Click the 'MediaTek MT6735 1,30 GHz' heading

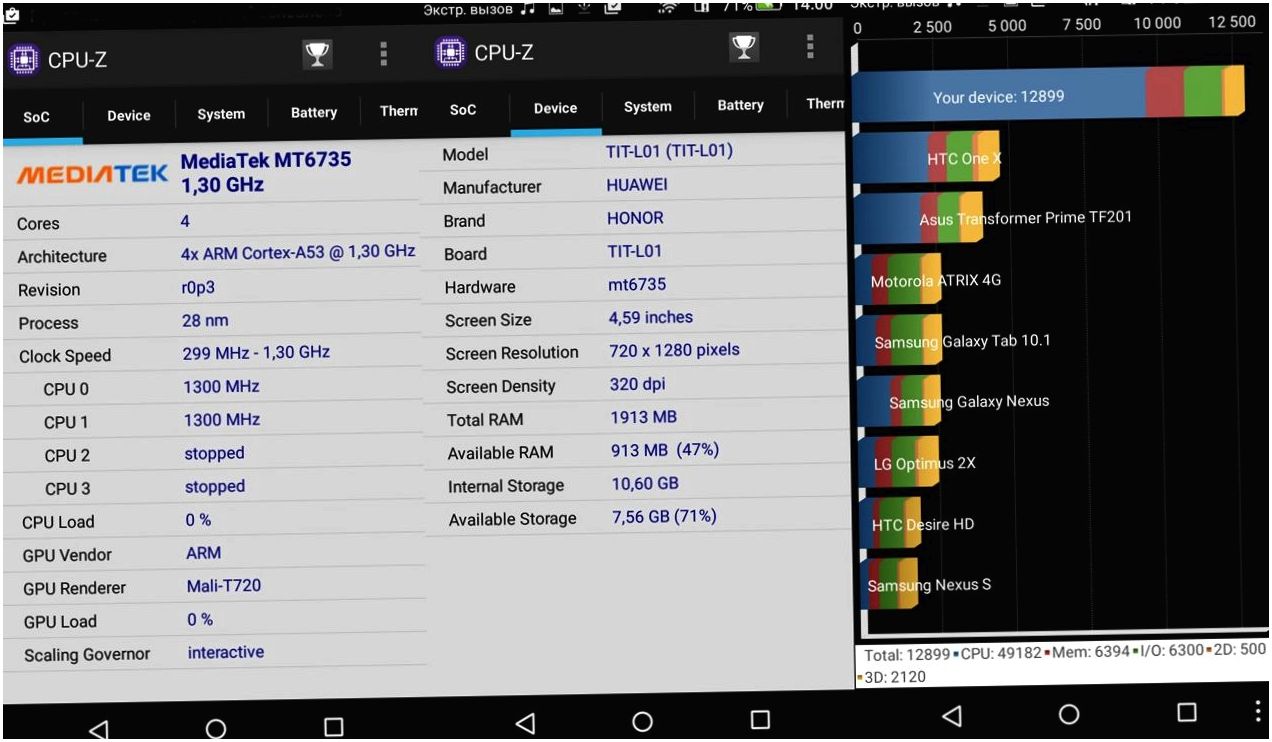(x=266, y=172)
